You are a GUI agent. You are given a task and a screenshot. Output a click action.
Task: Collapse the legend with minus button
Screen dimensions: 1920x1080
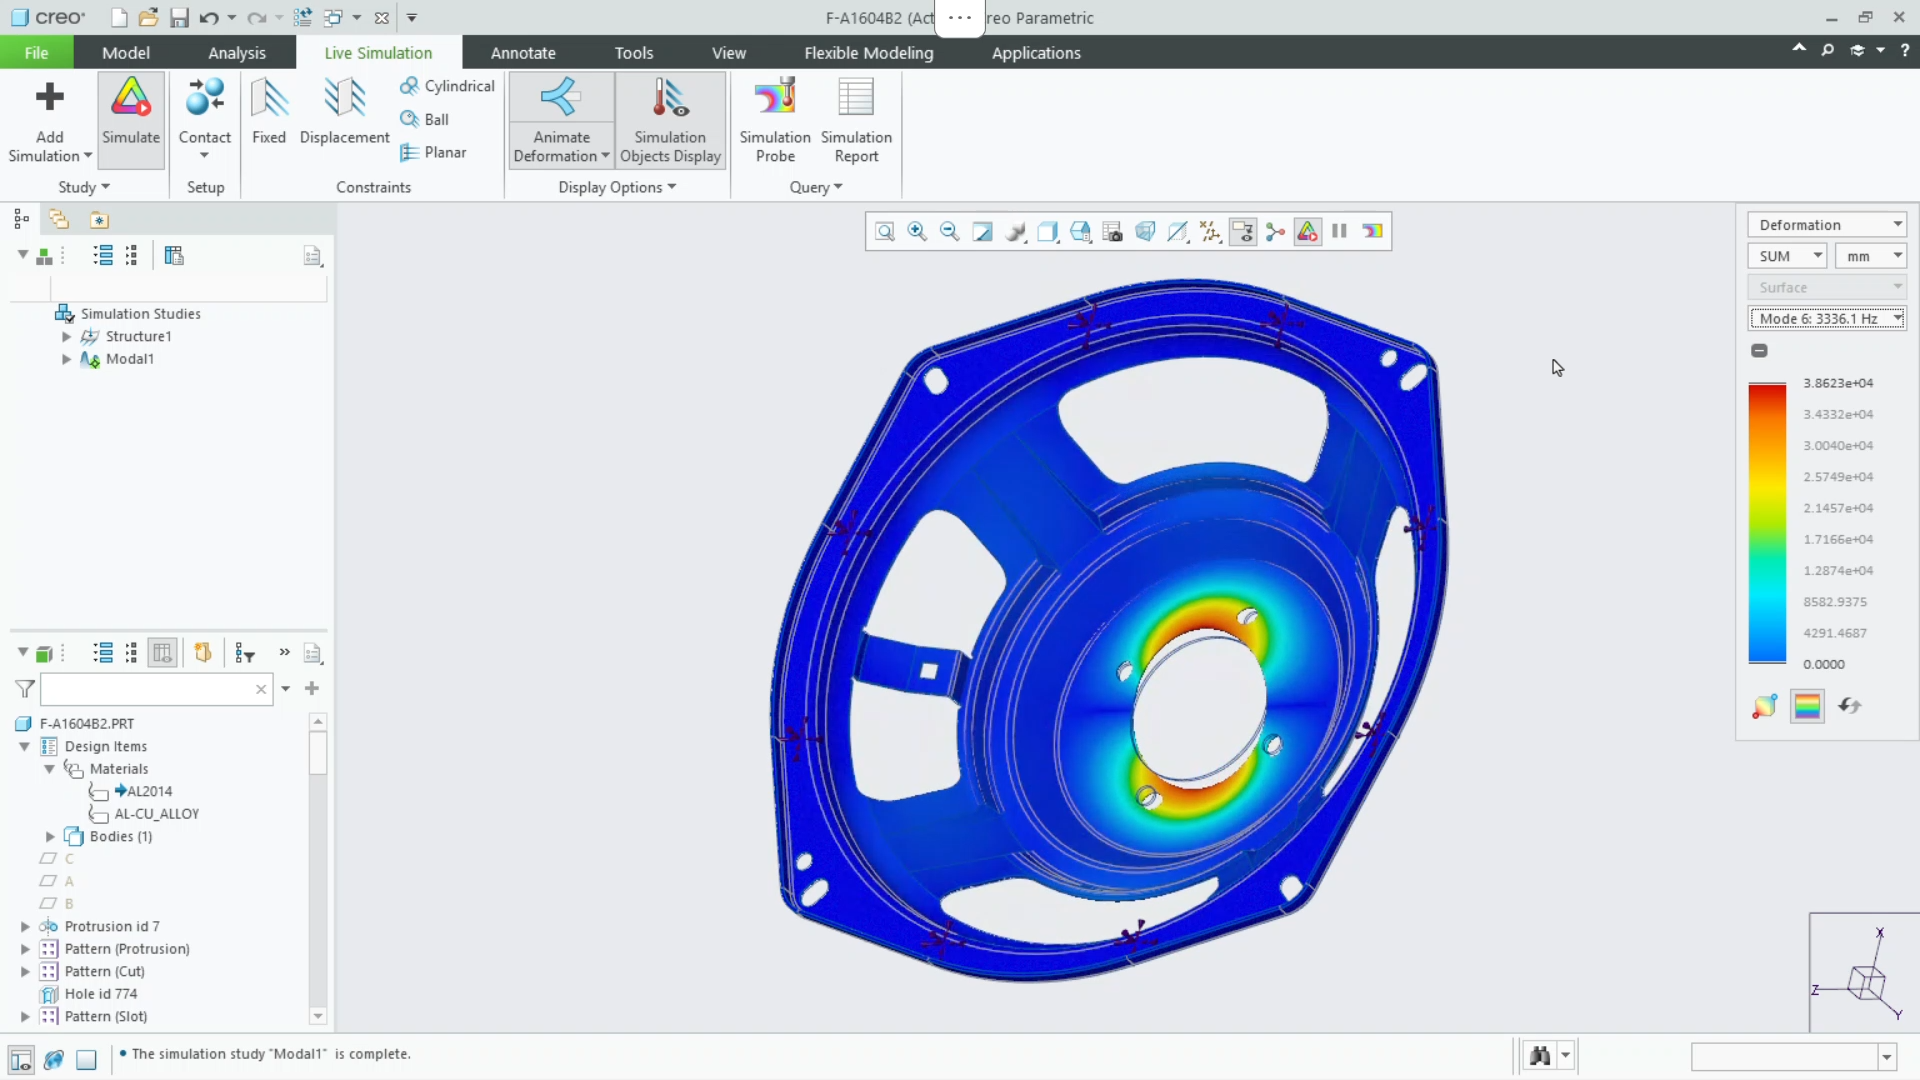pyautogui.click(x=1759, y=351)
